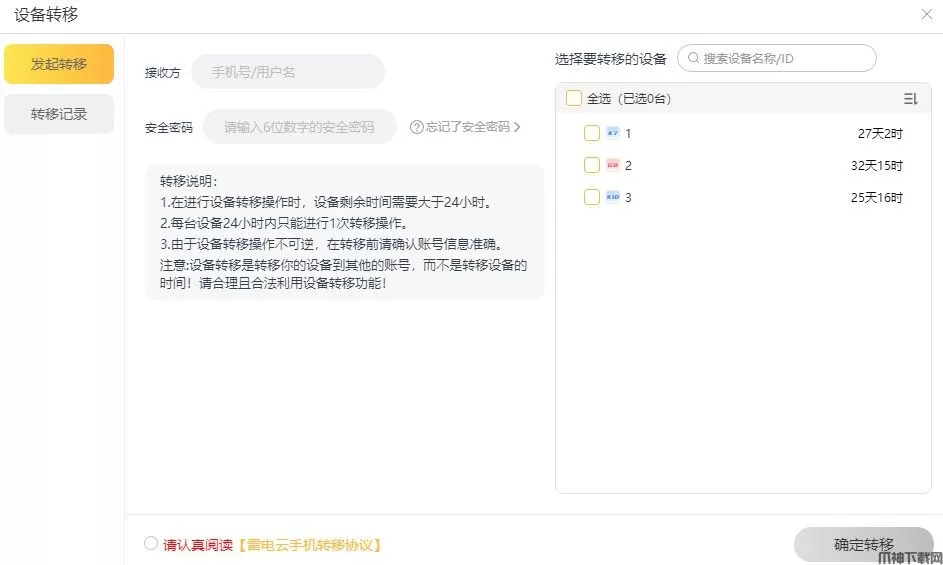The width and height of the screenshot is (943, 565).
Task: Tick the 全选 select-all checkbox
Action: [x=574, y=98]
